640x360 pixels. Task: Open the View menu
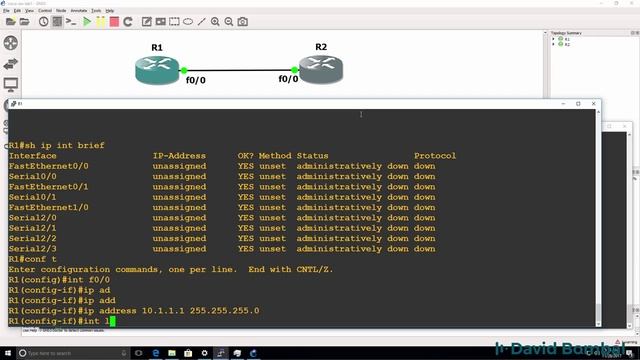29,11
